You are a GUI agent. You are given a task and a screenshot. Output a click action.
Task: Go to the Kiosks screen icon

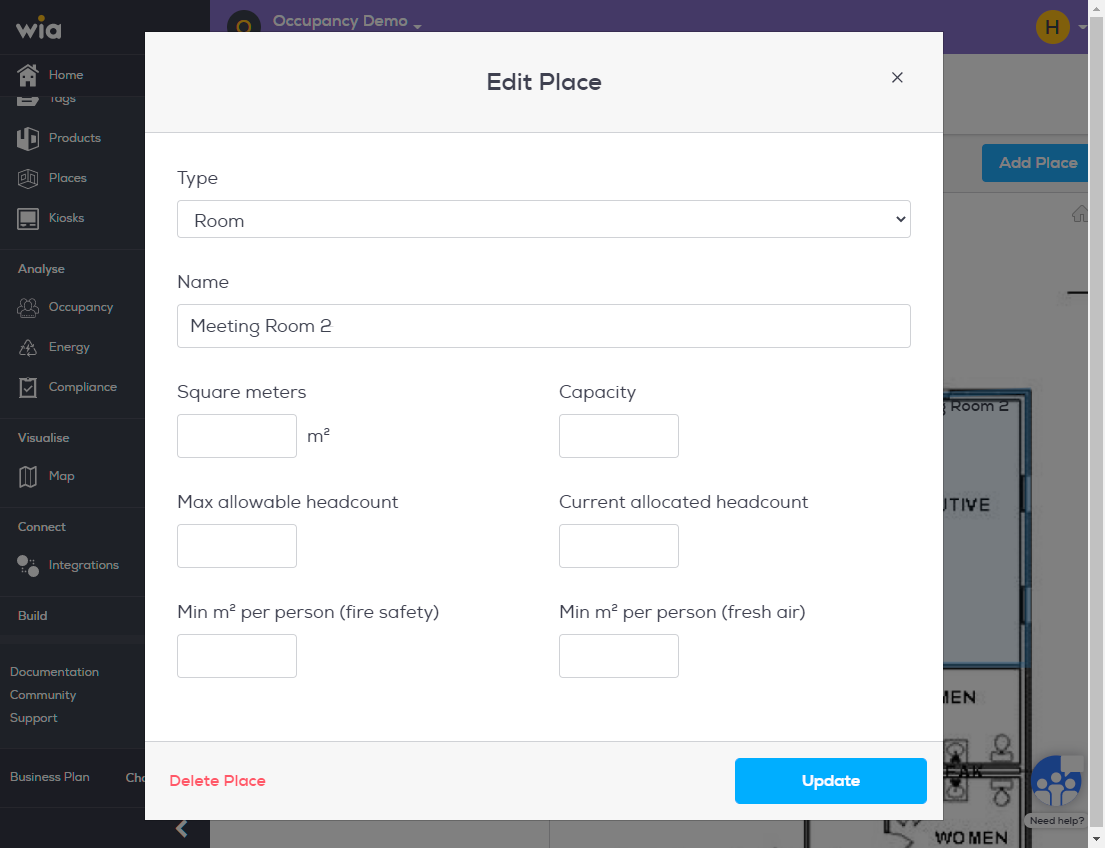point(27,219)
